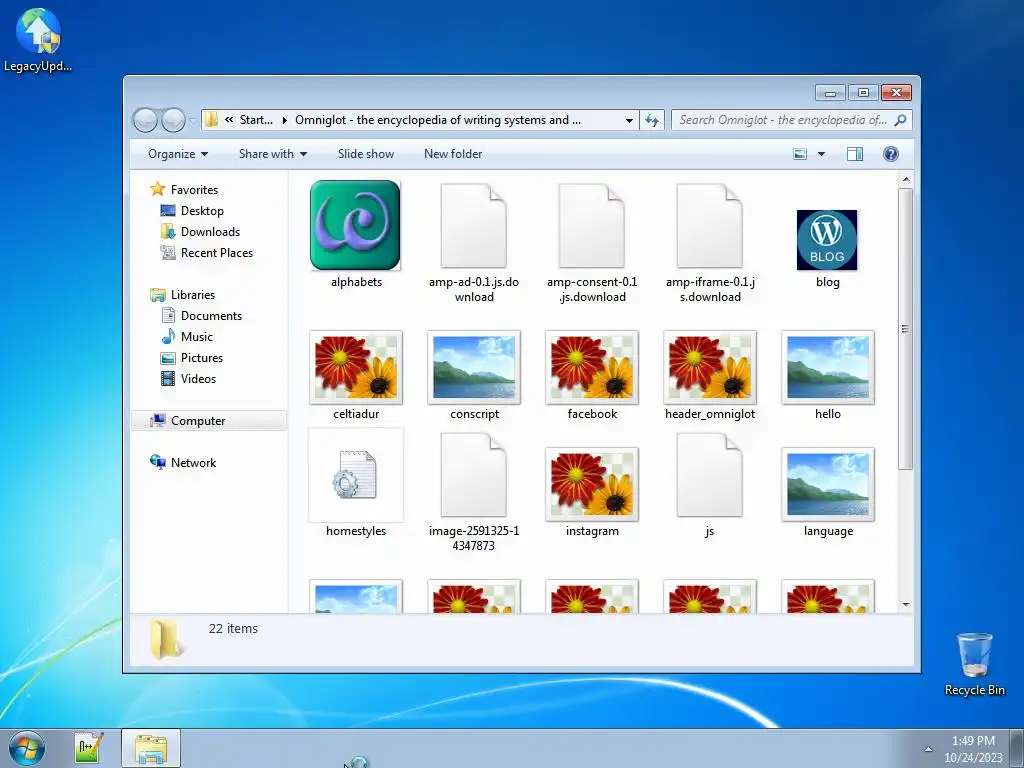
Task: Select the hello image file
Action: click(x=828, y=367)
